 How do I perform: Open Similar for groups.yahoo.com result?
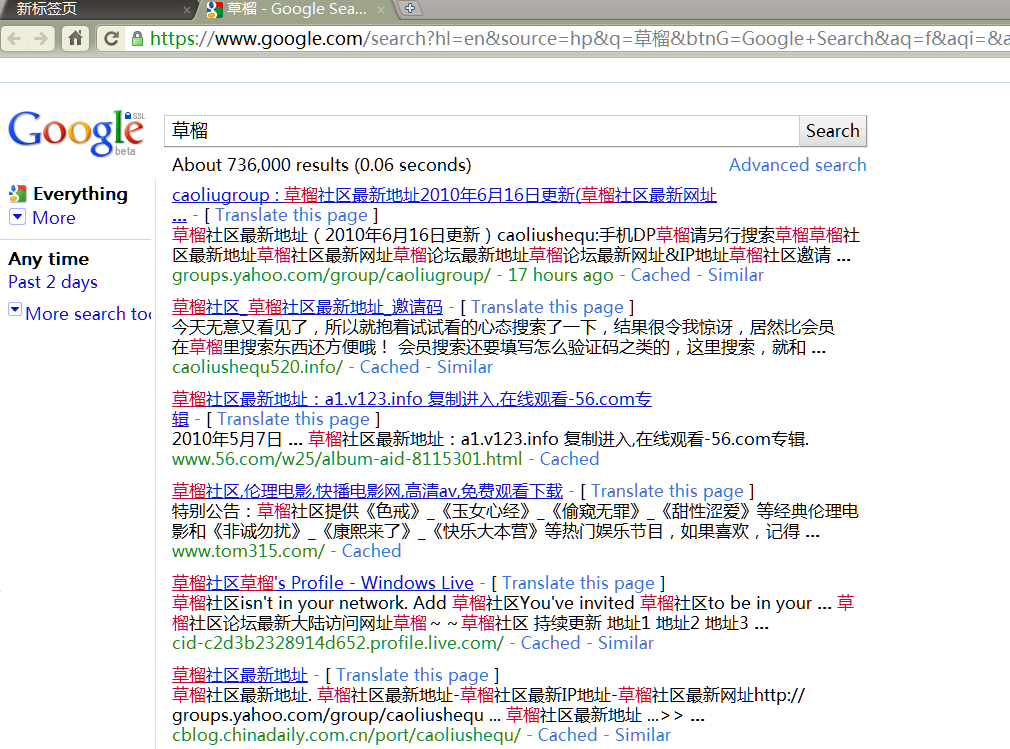736,275
